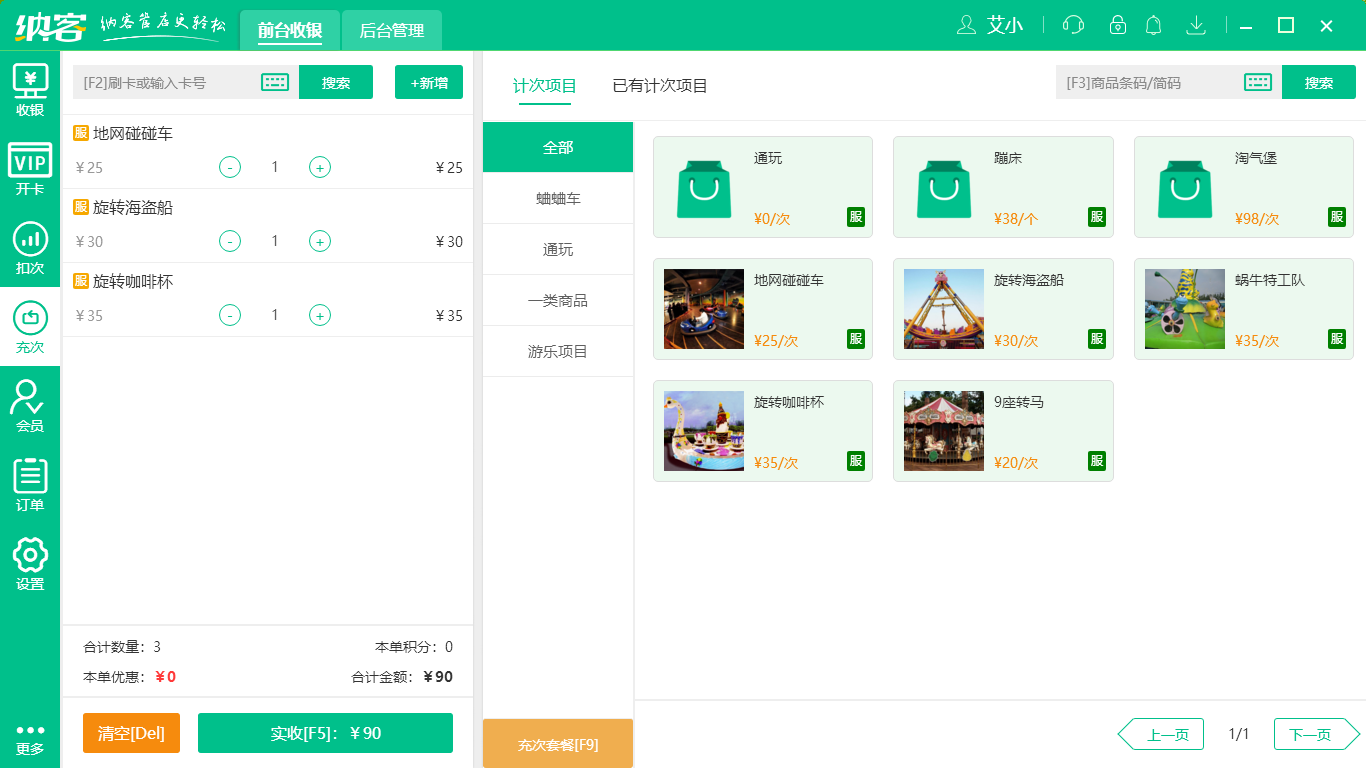Open the notification bell icon
The image size is (1366, 768).
pyautogui.click(x=1153, y=25)
